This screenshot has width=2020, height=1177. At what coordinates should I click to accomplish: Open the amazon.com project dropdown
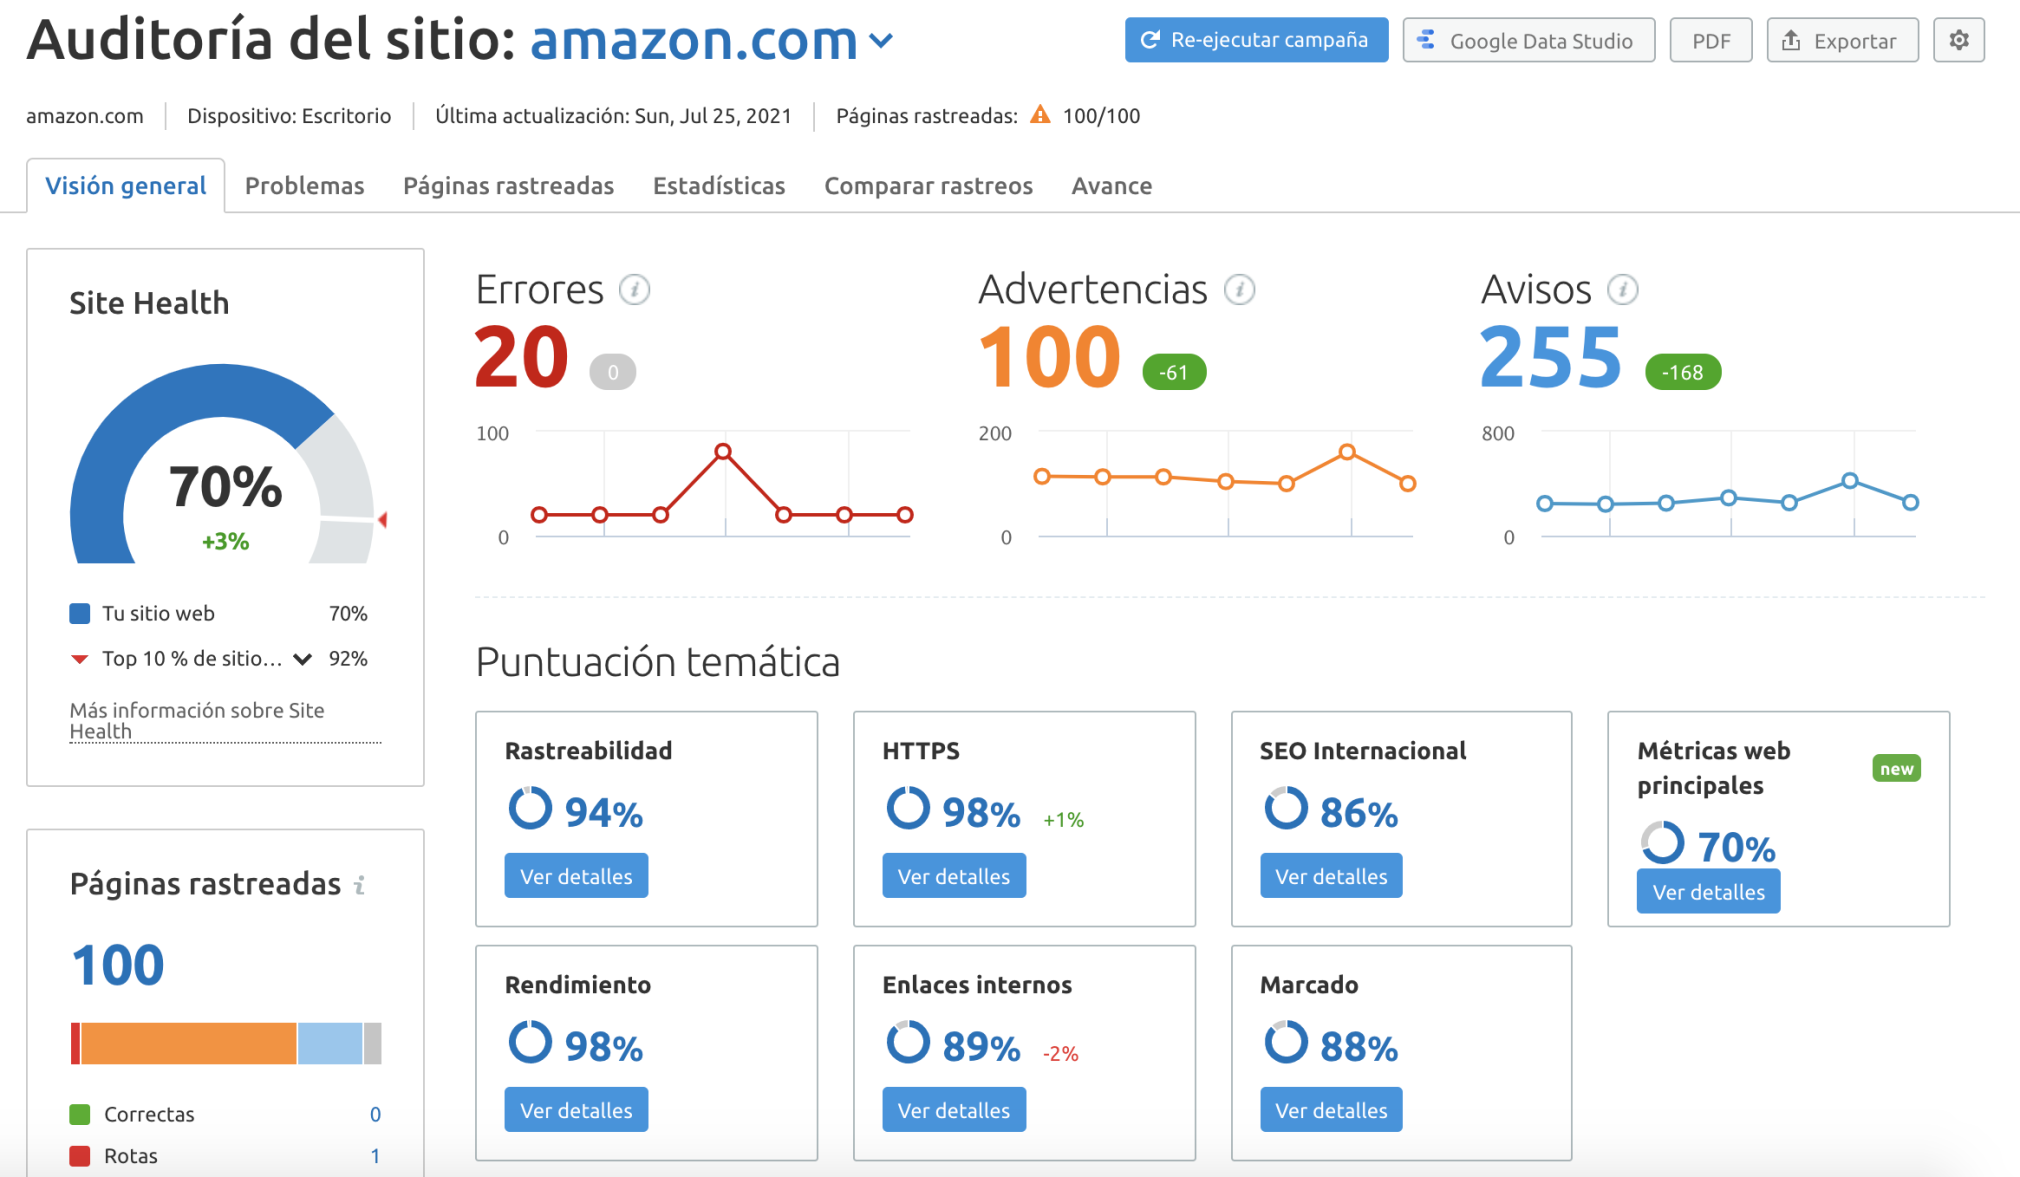(x=881, y=41)
